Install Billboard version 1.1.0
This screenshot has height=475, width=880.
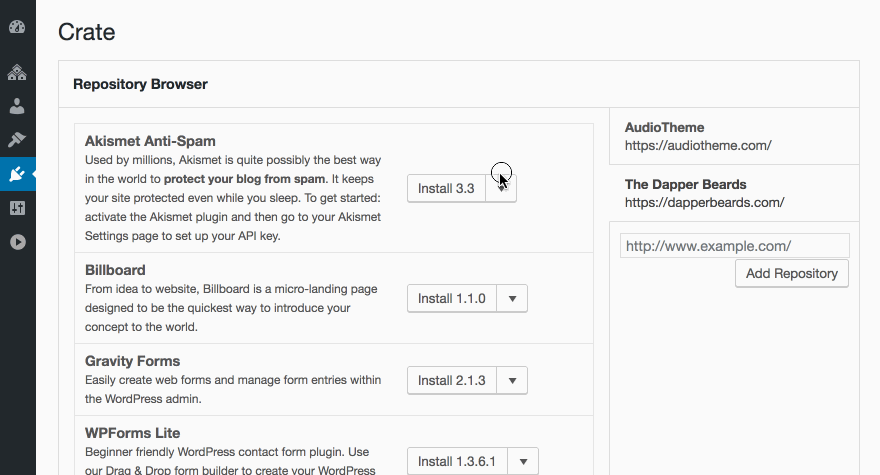point(452,299)
